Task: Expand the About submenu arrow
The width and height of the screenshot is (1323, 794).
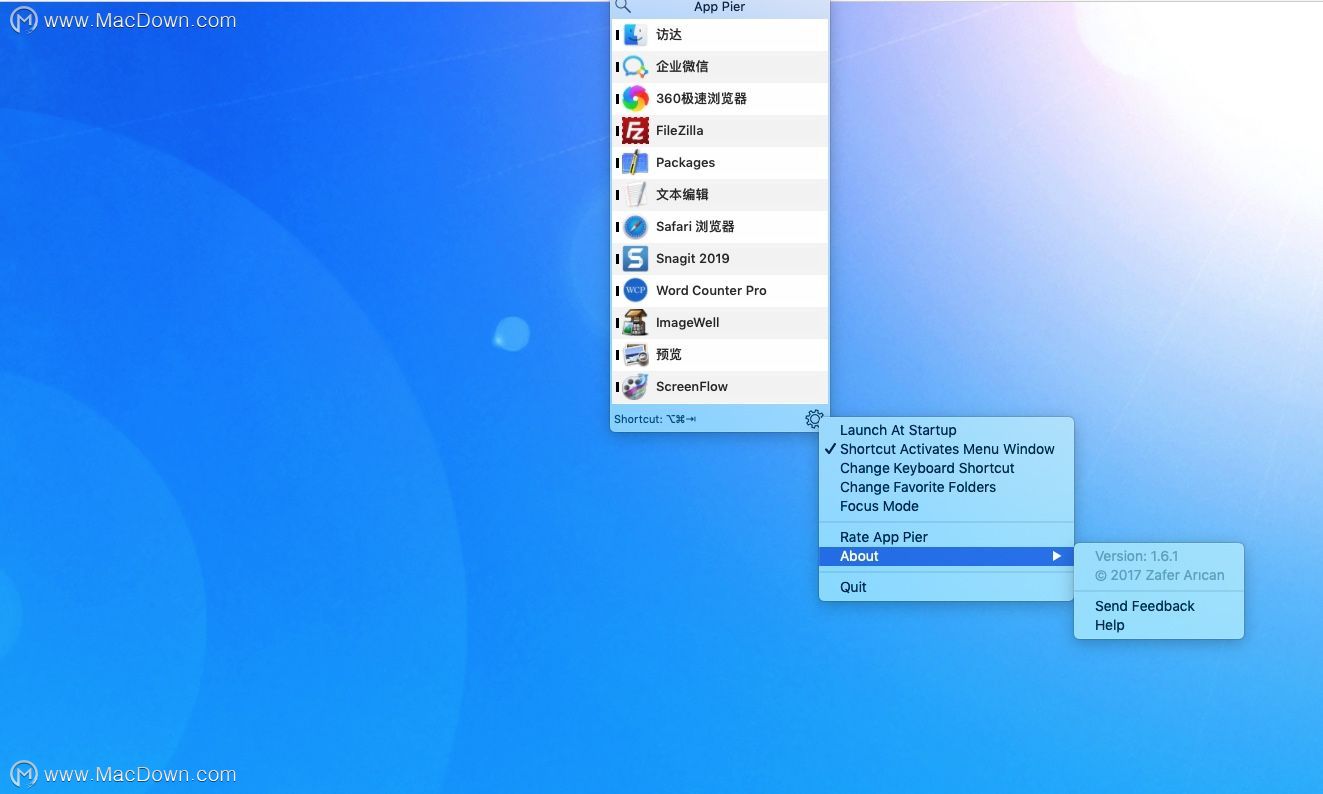Action: point(1056,556)
